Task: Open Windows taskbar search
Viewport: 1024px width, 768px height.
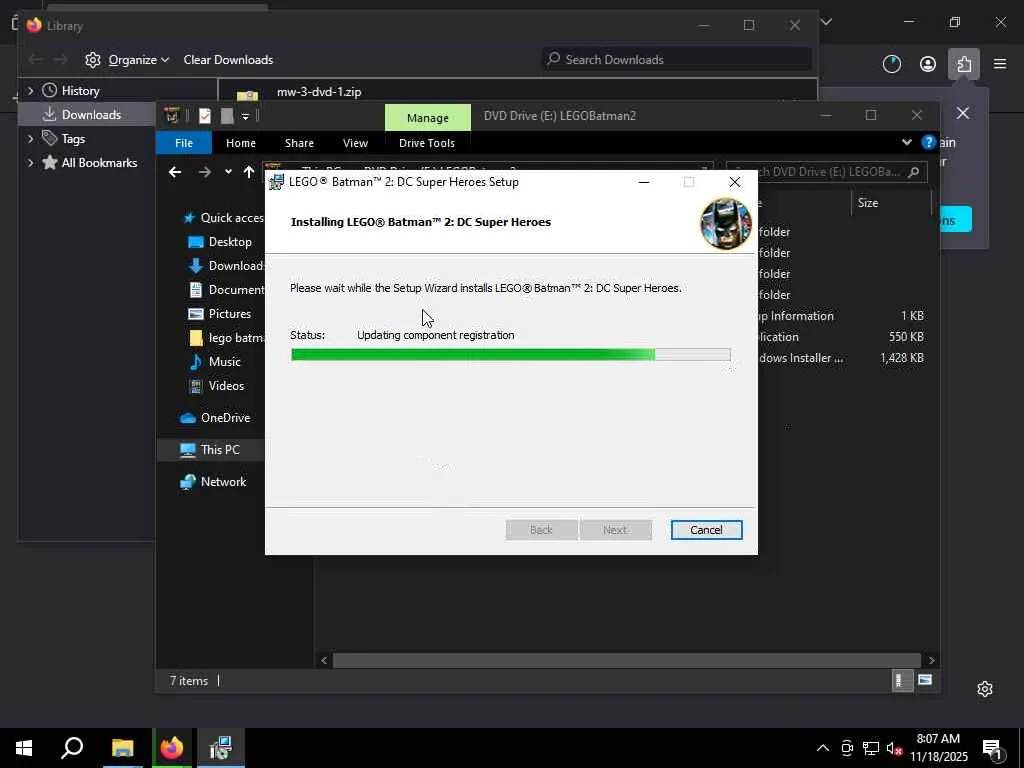Action: pos(72,748)
